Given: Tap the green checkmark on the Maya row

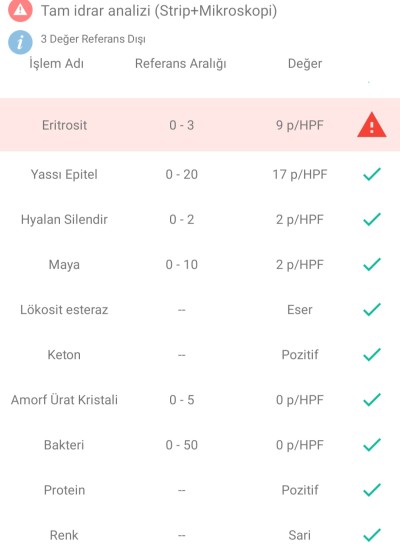Looking at the screenshot, I should [x=372, y=265].
